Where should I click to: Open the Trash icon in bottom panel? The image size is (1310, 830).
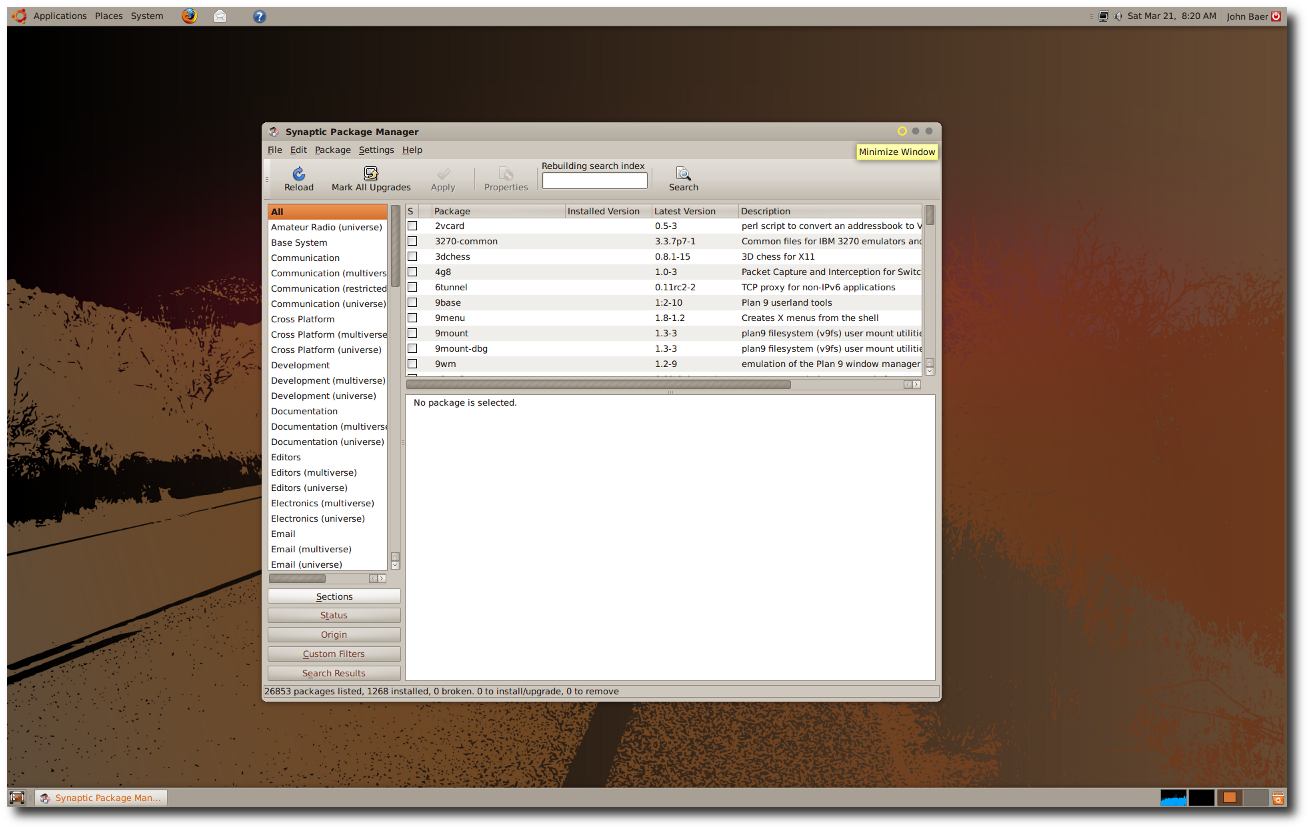1277,797
